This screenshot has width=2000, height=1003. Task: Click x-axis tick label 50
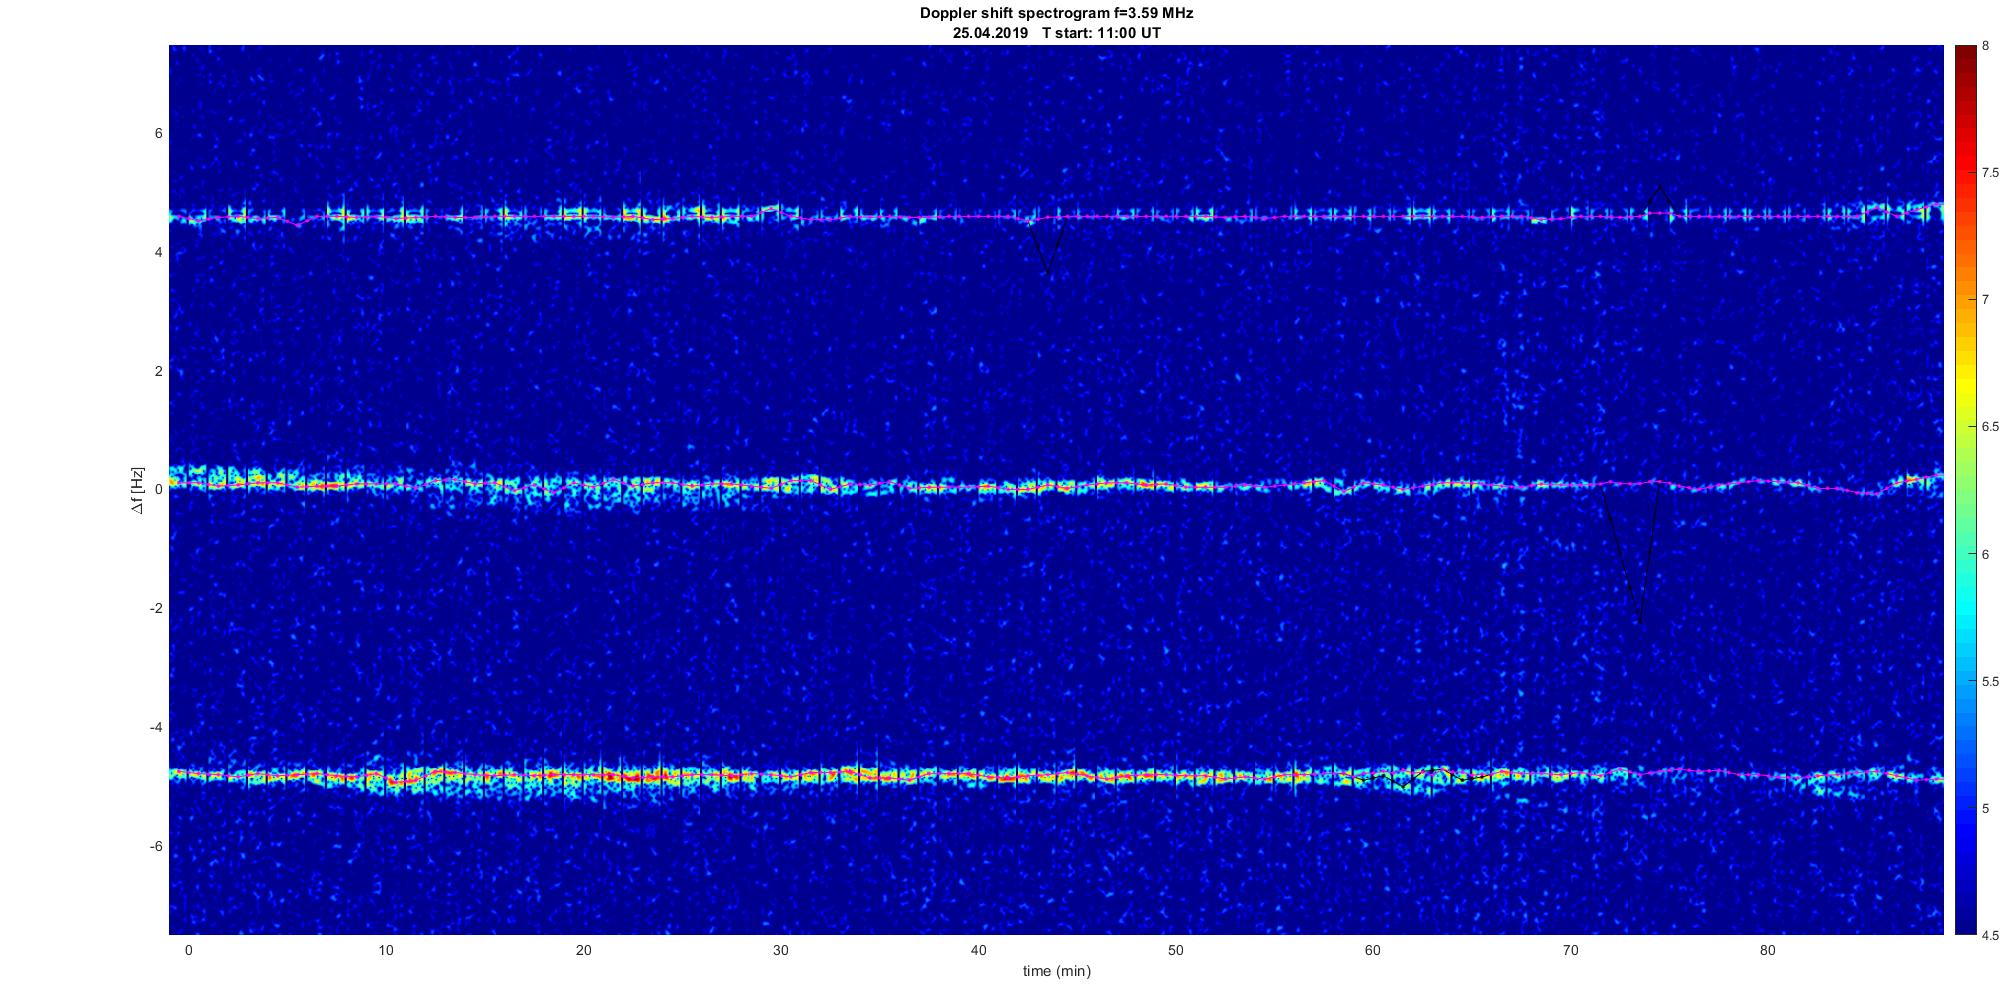[x=1176, y=950]
